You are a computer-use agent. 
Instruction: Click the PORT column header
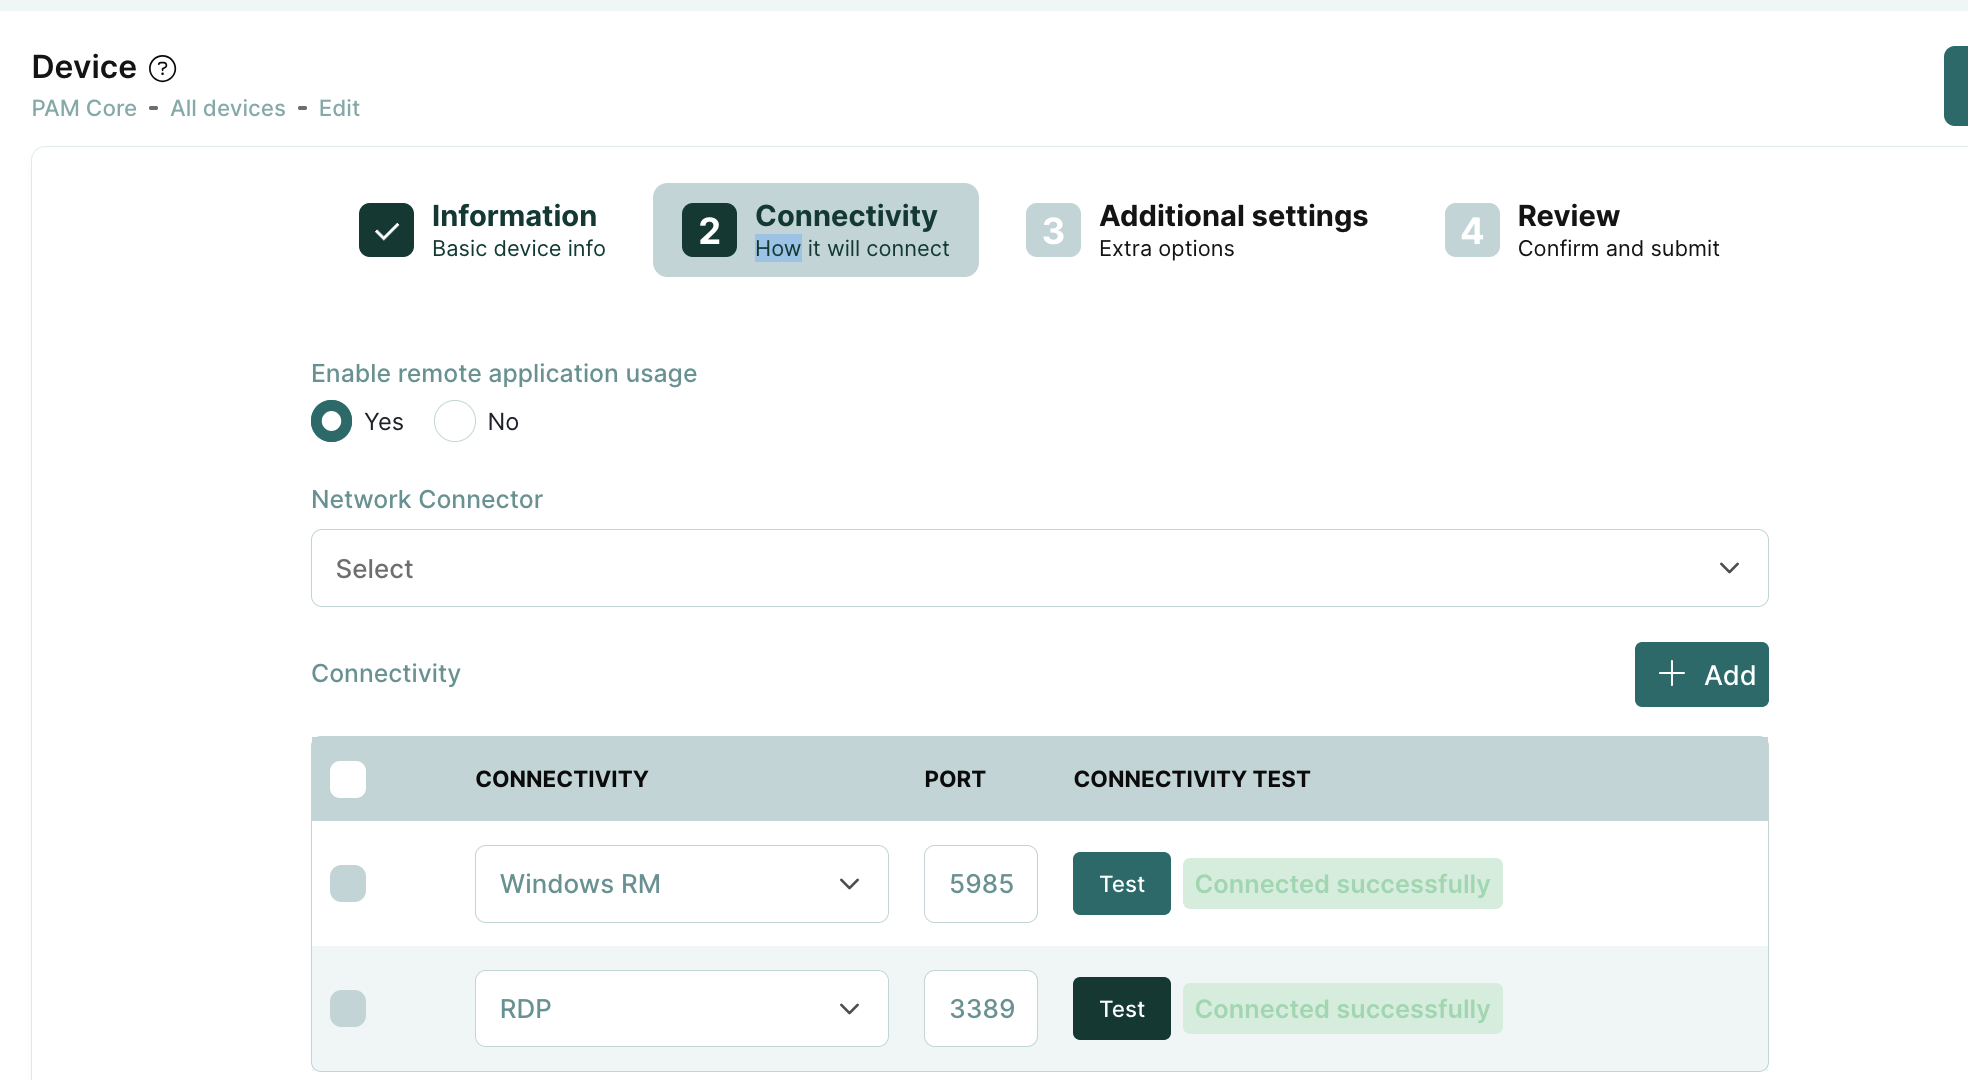955,779
